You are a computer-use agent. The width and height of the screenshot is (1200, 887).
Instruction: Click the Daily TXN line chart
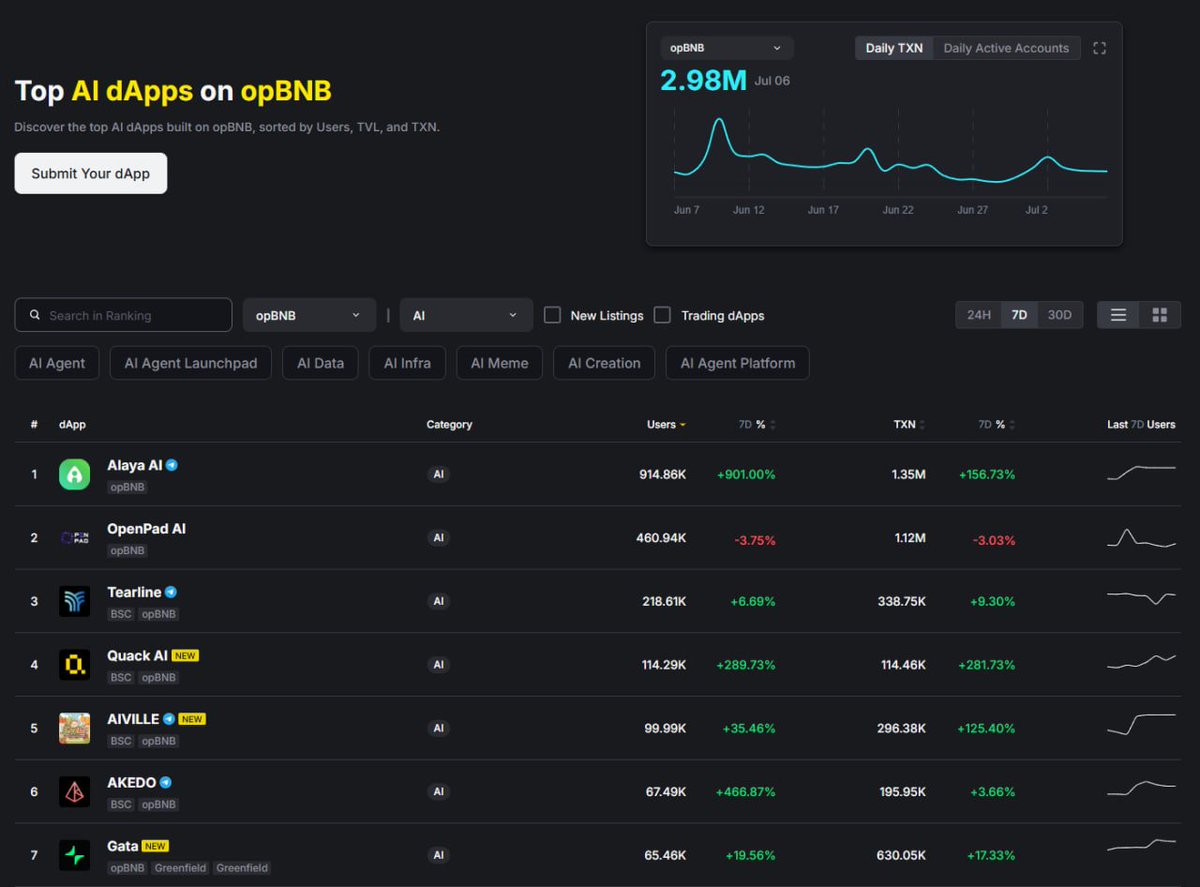(x=890, y=152)
